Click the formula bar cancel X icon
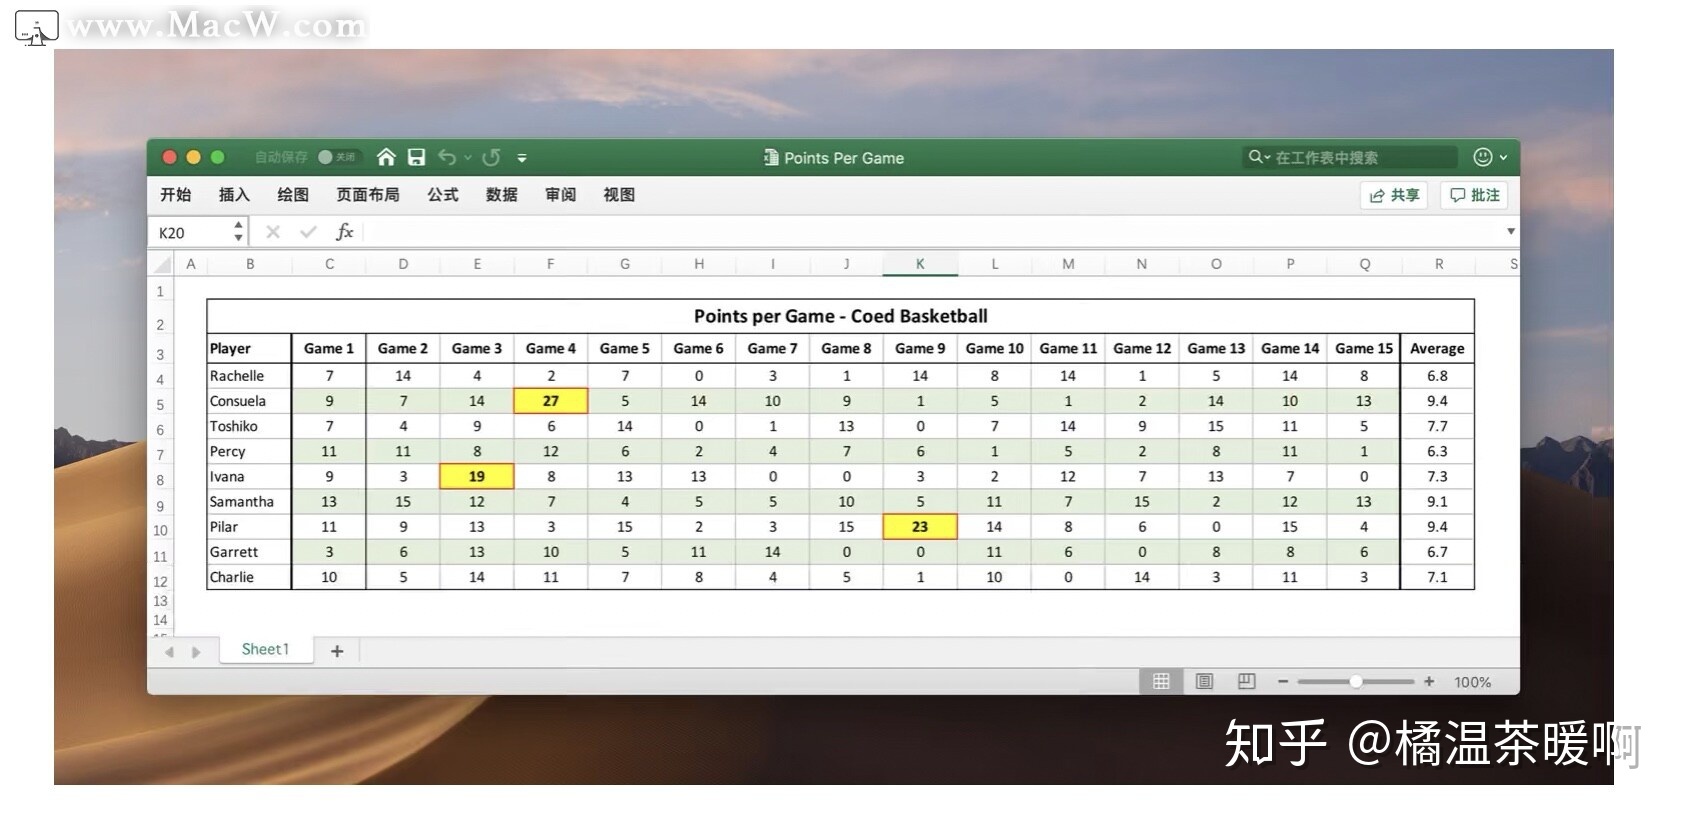 click(x=273, y=232)
